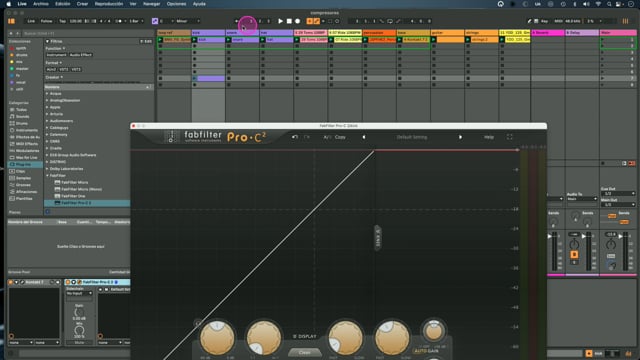Collapse the FabFilter plug-in folder

(x=47, y=176)
